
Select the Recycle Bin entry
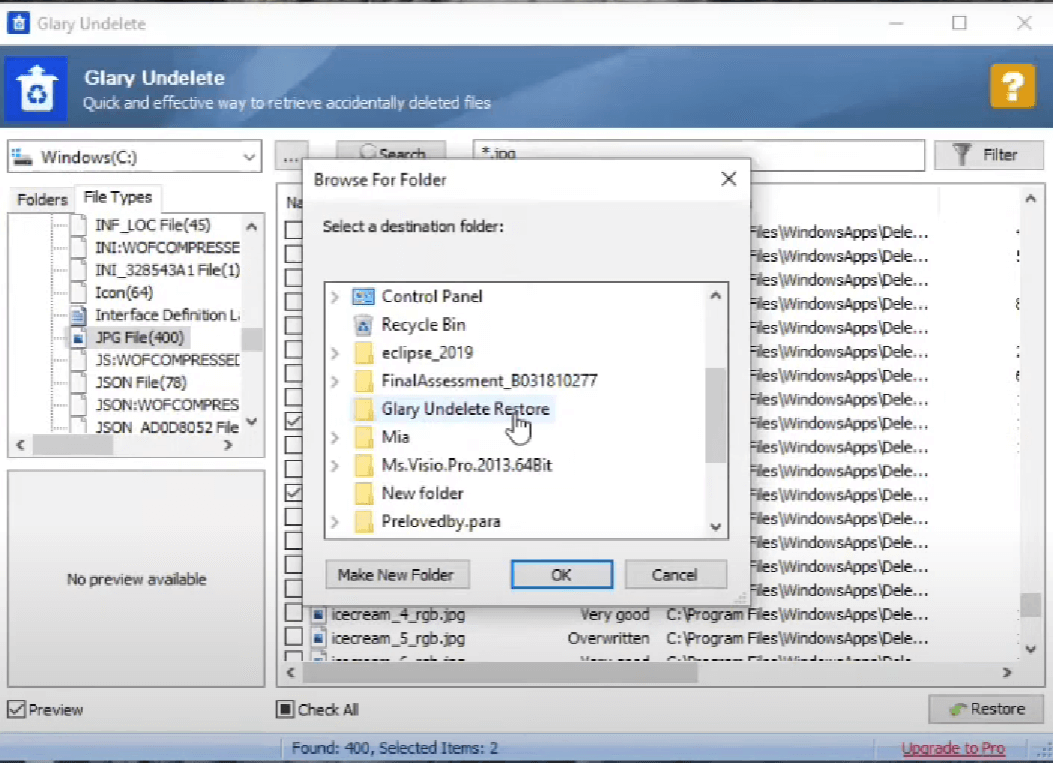pos(423,325)
